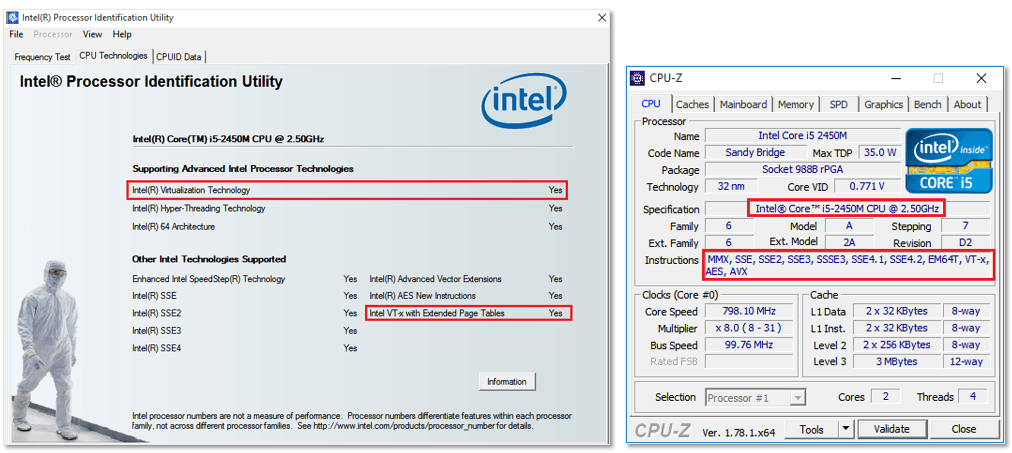This screenshot has height=453, width=1012.
Task: Click the Package field Socket 988B rPGA
Action: click(802, 170)
